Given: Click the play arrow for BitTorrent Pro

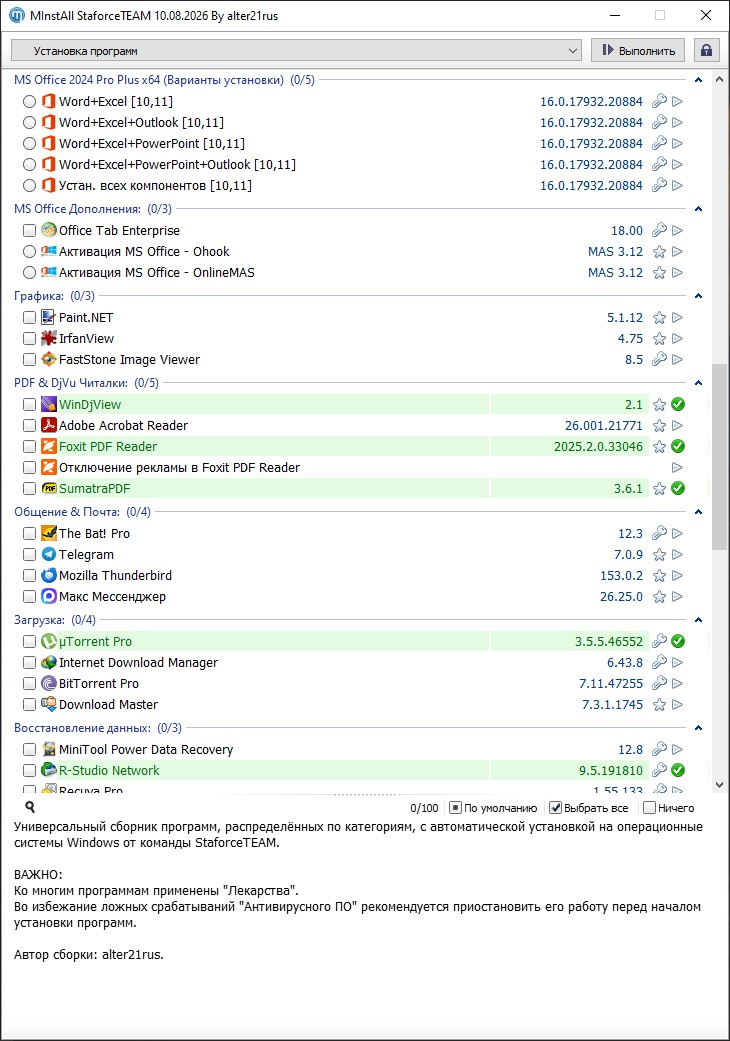Looking at the screenshot, I should (678, 683).
